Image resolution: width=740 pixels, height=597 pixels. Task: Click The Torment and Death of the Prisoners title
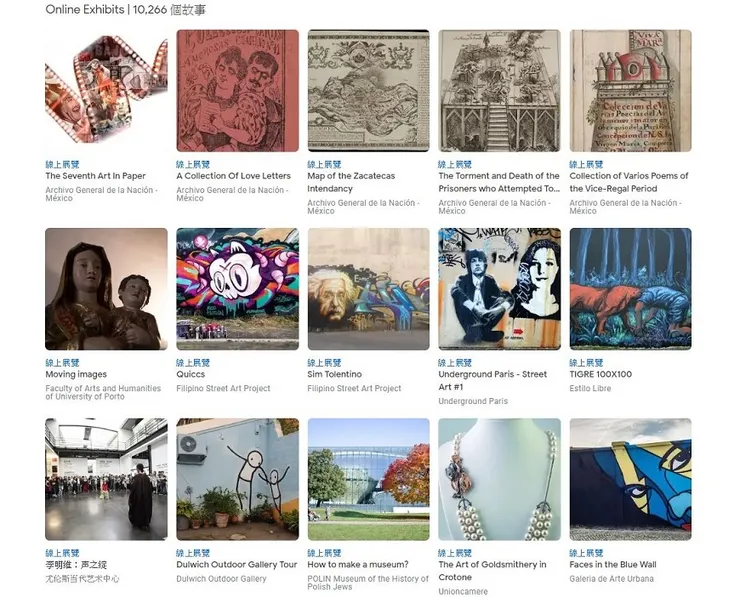[x=499, y=182]
